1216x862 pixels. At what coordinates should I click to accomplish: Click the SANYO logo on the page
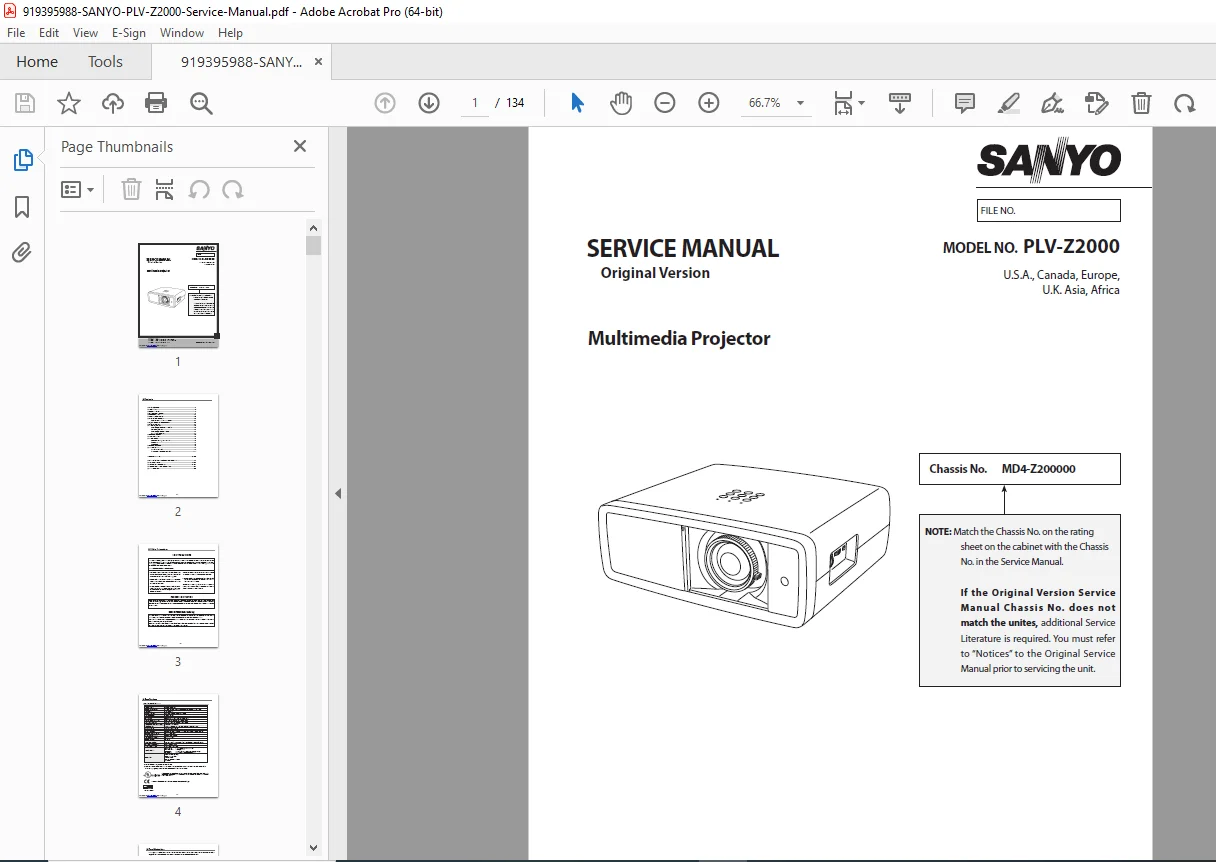pos(1049,160)
